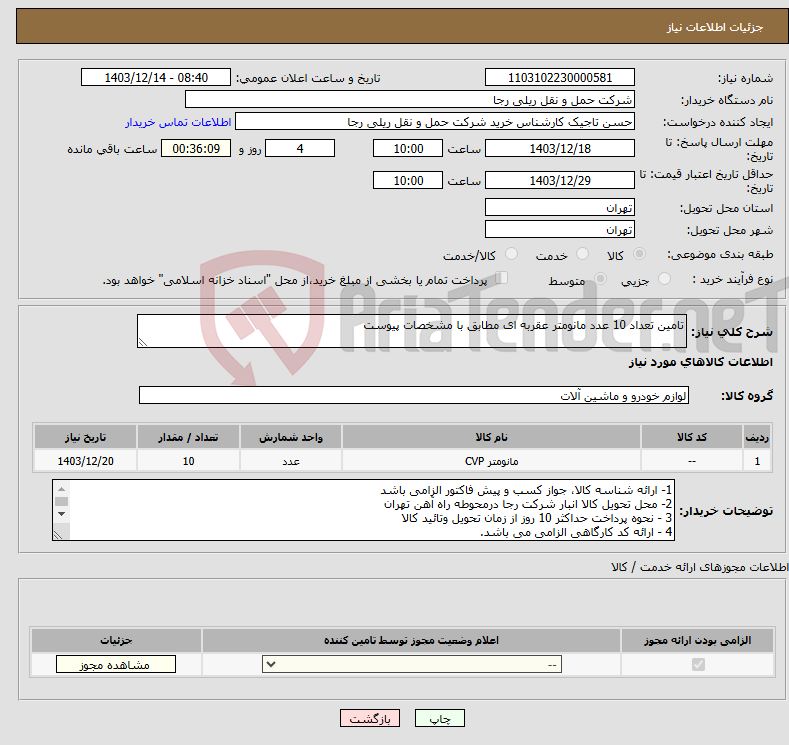Click the price validity date 1403/12/29 field

(x=560, y=180)
